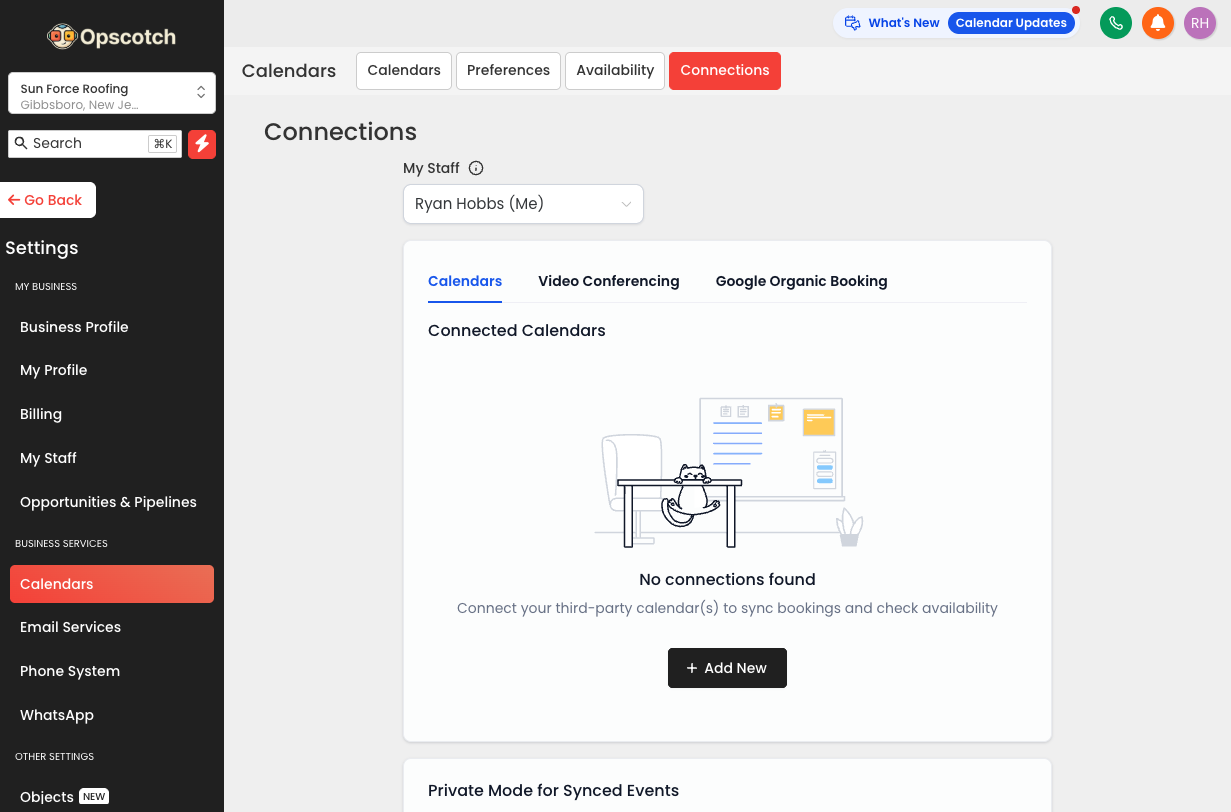
Task: Open Opportunities & Pipelines settings
Action: click(x=108, y=502)
